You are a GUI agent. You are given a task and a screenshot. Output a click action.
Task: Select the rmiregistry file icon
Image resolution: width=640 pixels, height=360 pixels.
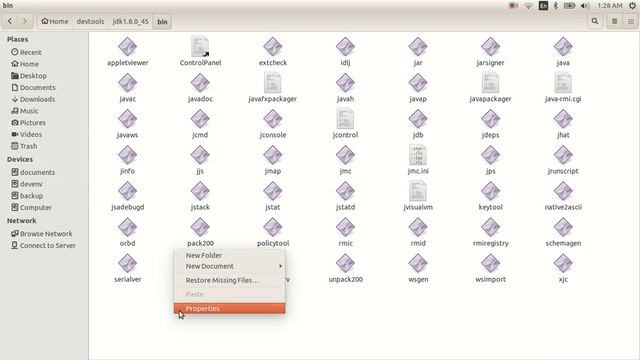point(490,227)
